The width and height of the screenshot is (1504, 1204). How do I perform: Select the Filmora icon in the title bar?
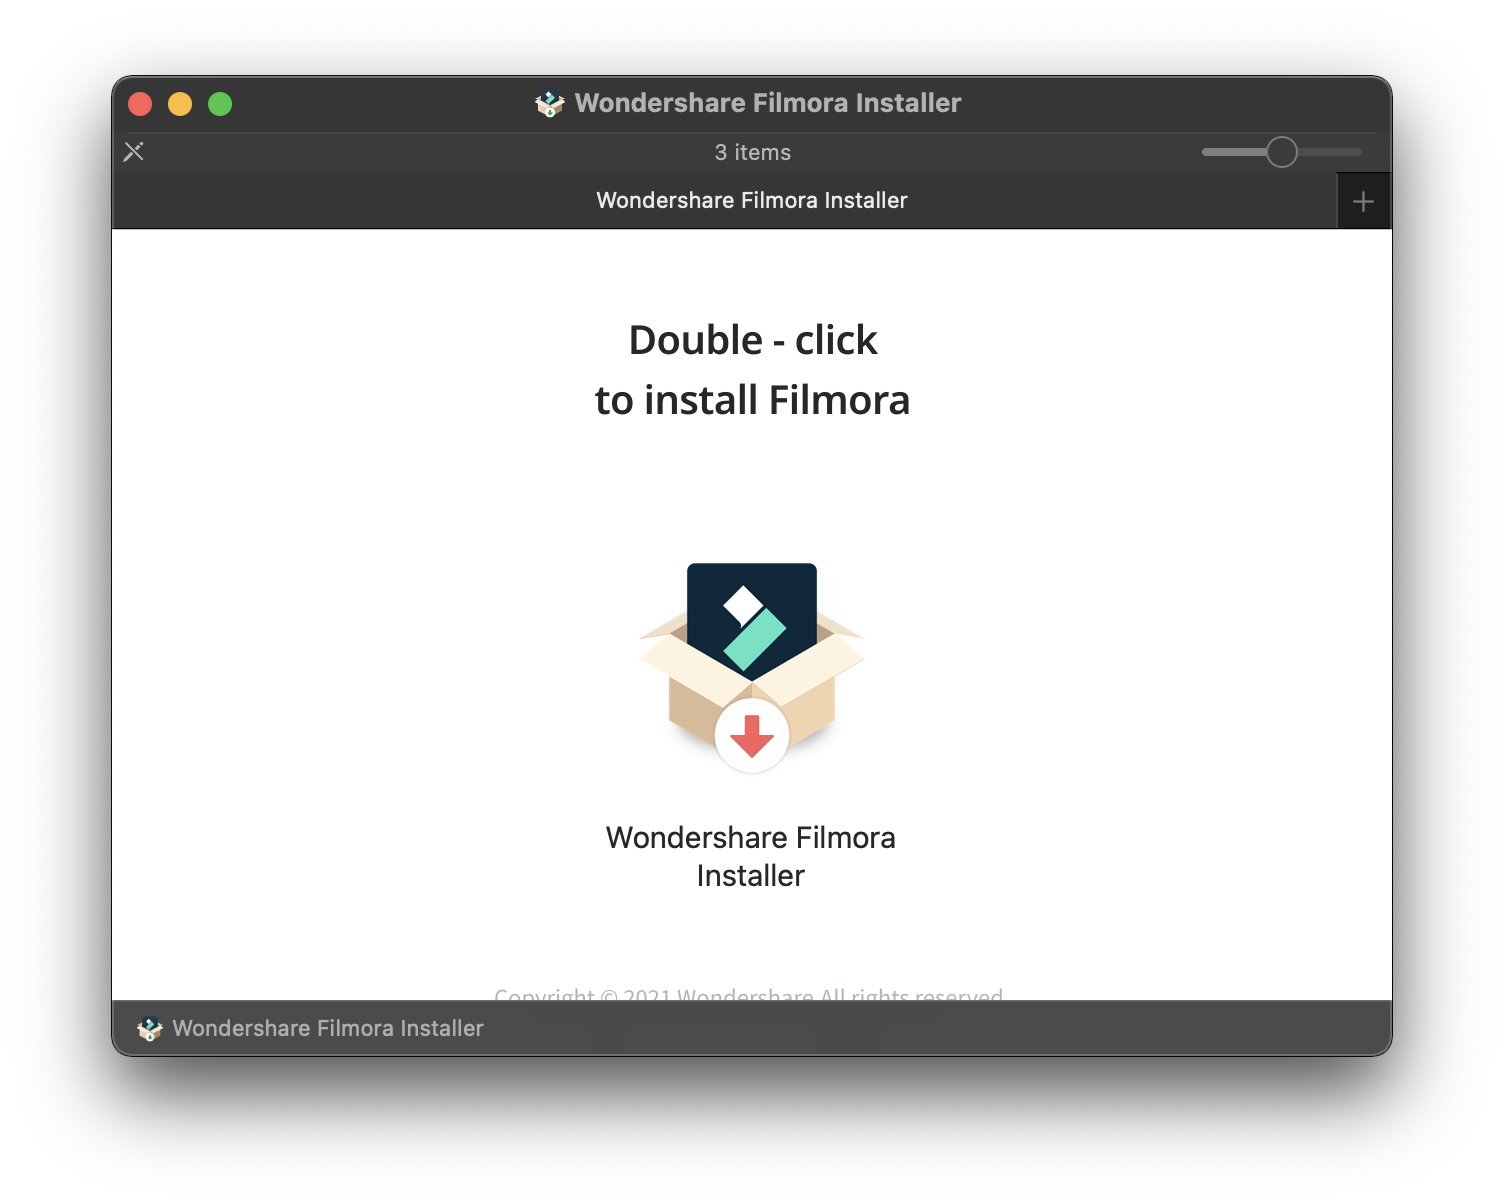coord(550,103)
